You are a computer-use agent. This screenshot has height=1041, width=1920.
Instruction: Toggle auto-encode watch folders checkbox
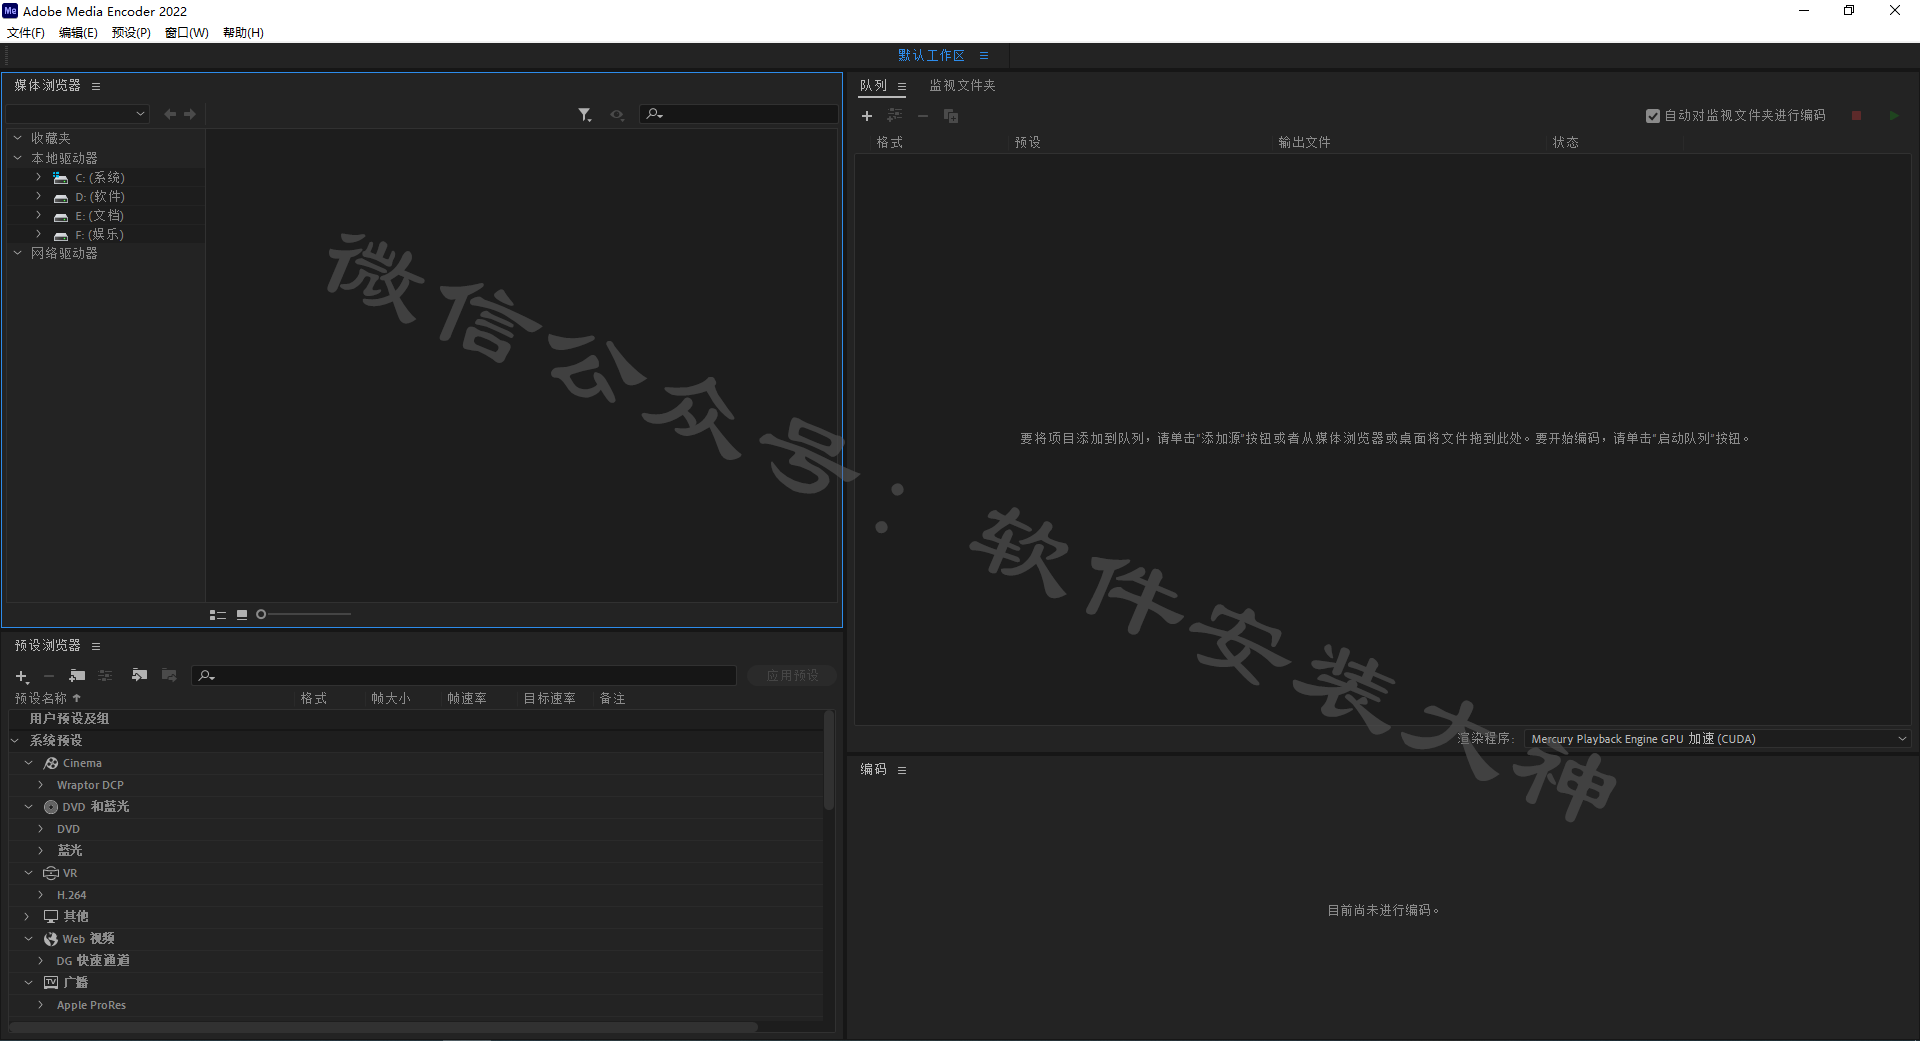[1653, 116]
